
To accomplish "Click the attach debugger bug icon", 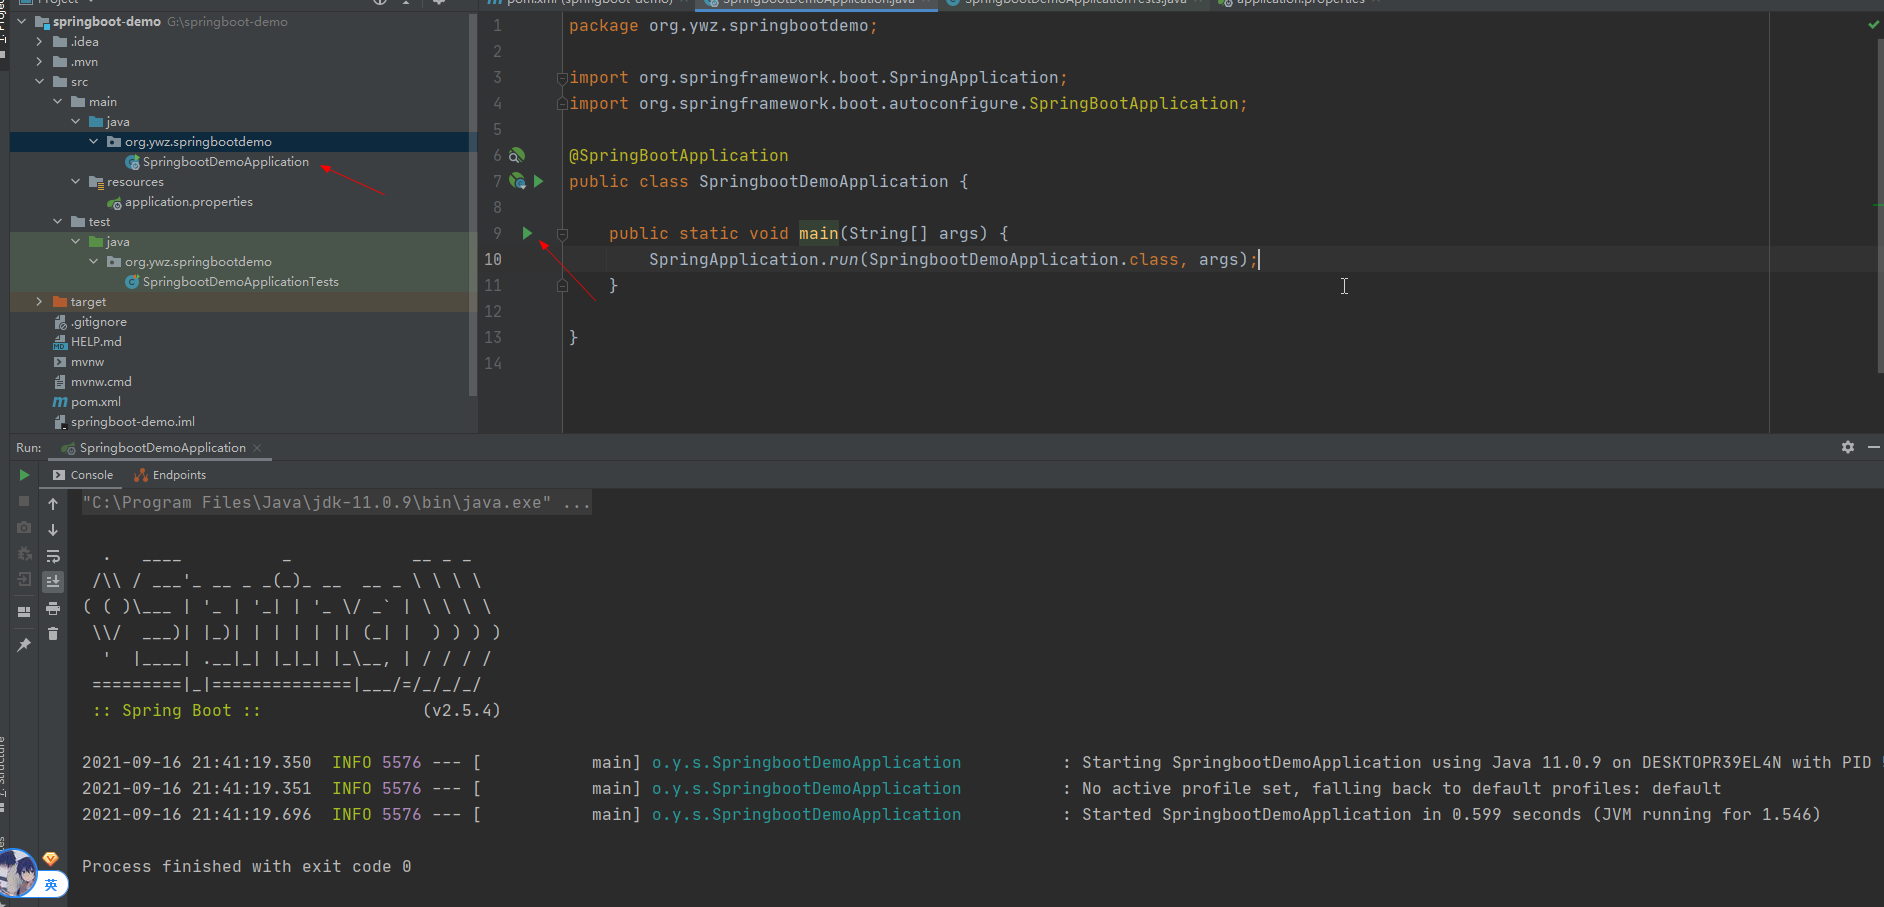I will tap(24, 553).
